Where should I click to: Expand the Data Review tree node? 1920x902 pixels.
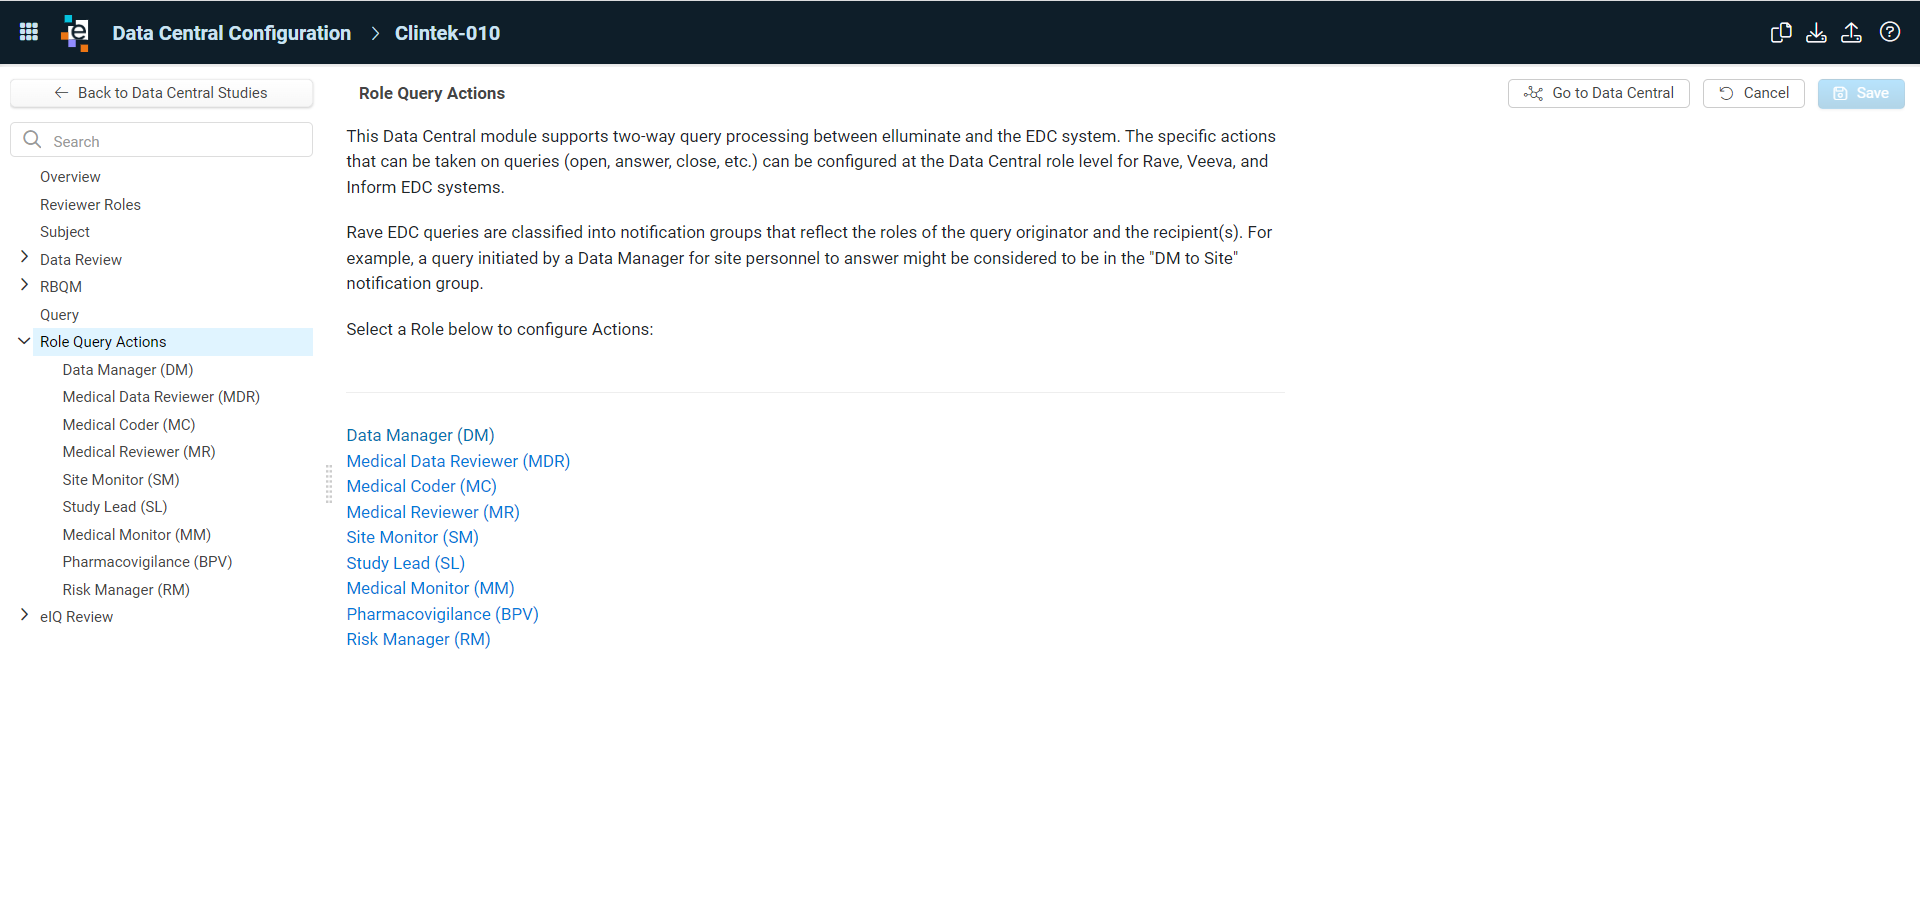24,258
